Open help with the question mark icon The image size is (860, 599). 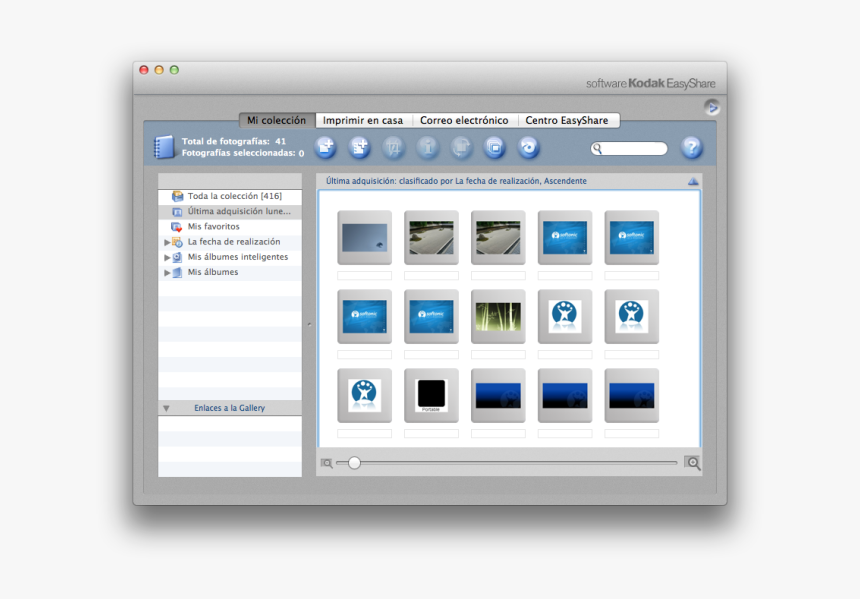click(x=691, y=148)
